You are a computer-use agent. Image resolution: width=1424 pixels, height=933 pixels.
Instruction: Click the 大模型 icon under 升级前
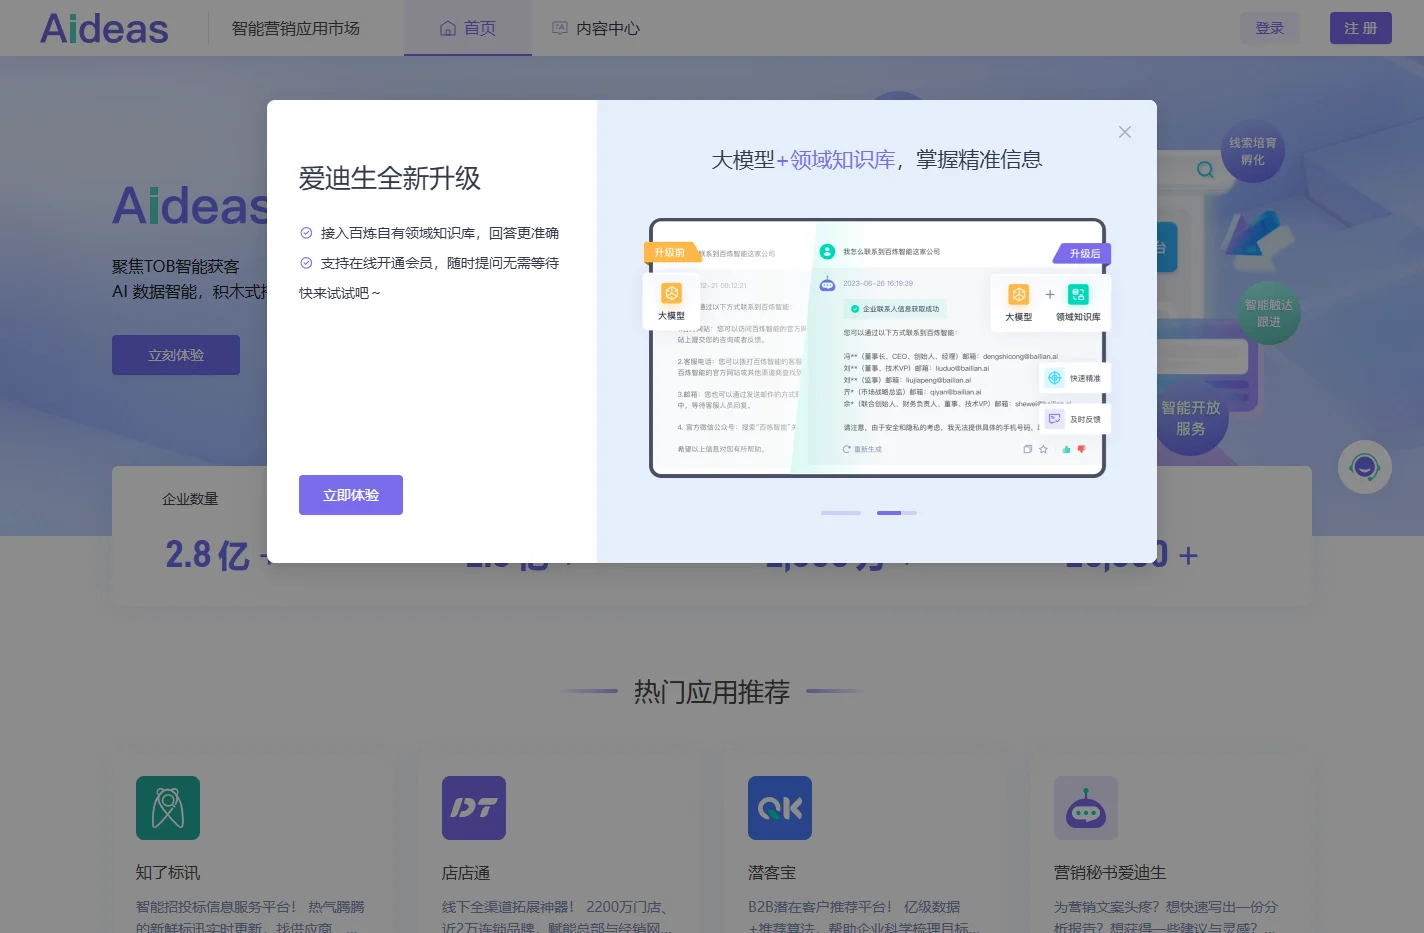point(671,293)
